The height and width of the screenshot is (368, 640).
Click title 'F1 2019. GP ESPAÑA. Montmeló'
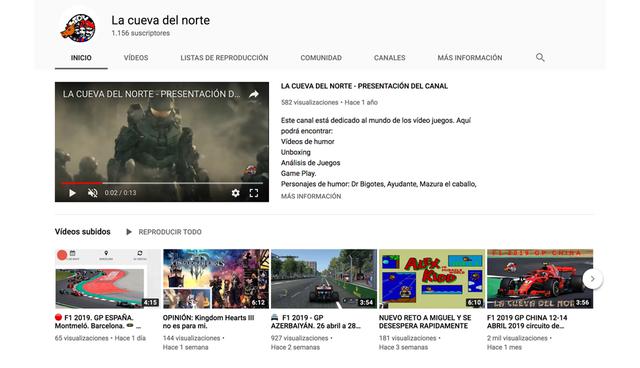(98, 321)
